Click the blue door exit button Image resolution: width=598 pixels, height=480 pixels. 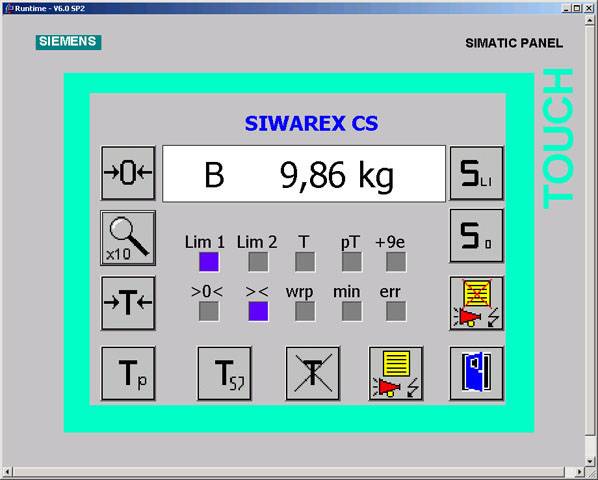point(477,373)
